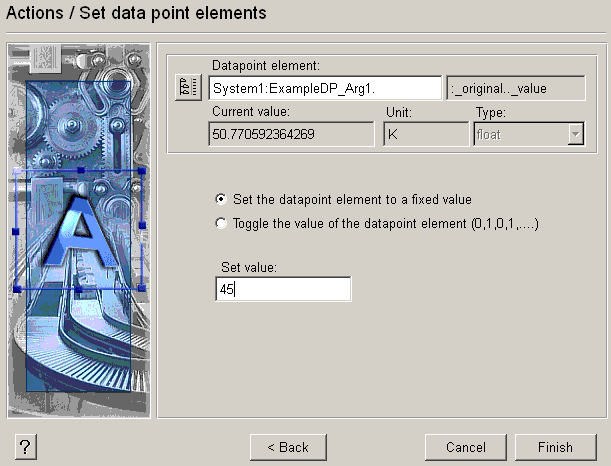
Task: Click the Unit field showing K
Action: (x=425, y=134)
